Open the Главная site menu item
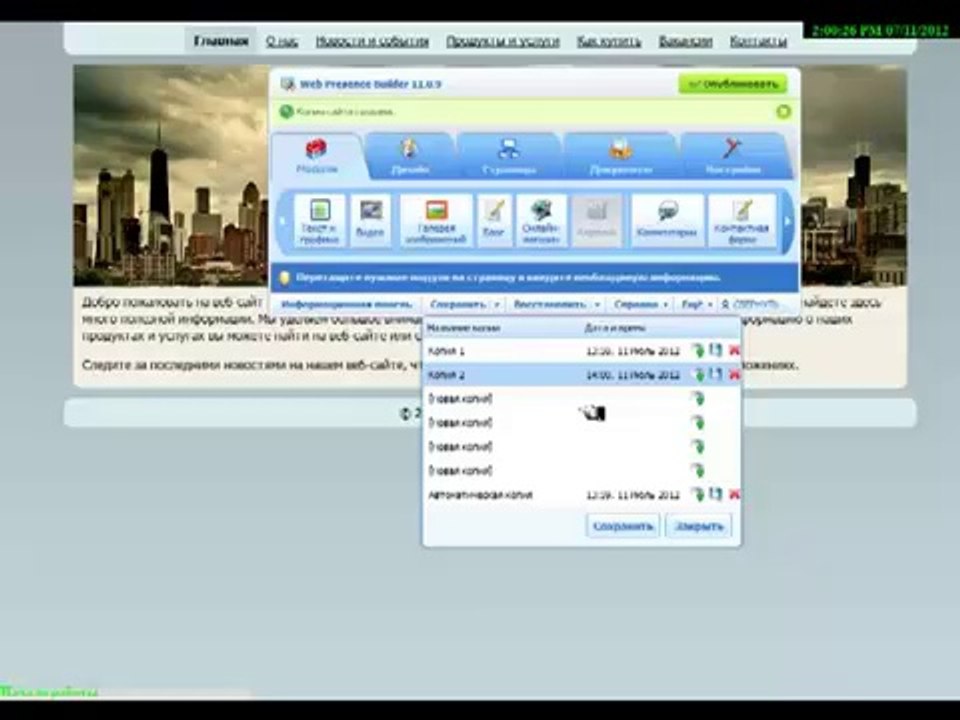960x720 pixels. (x=221, y=41)
